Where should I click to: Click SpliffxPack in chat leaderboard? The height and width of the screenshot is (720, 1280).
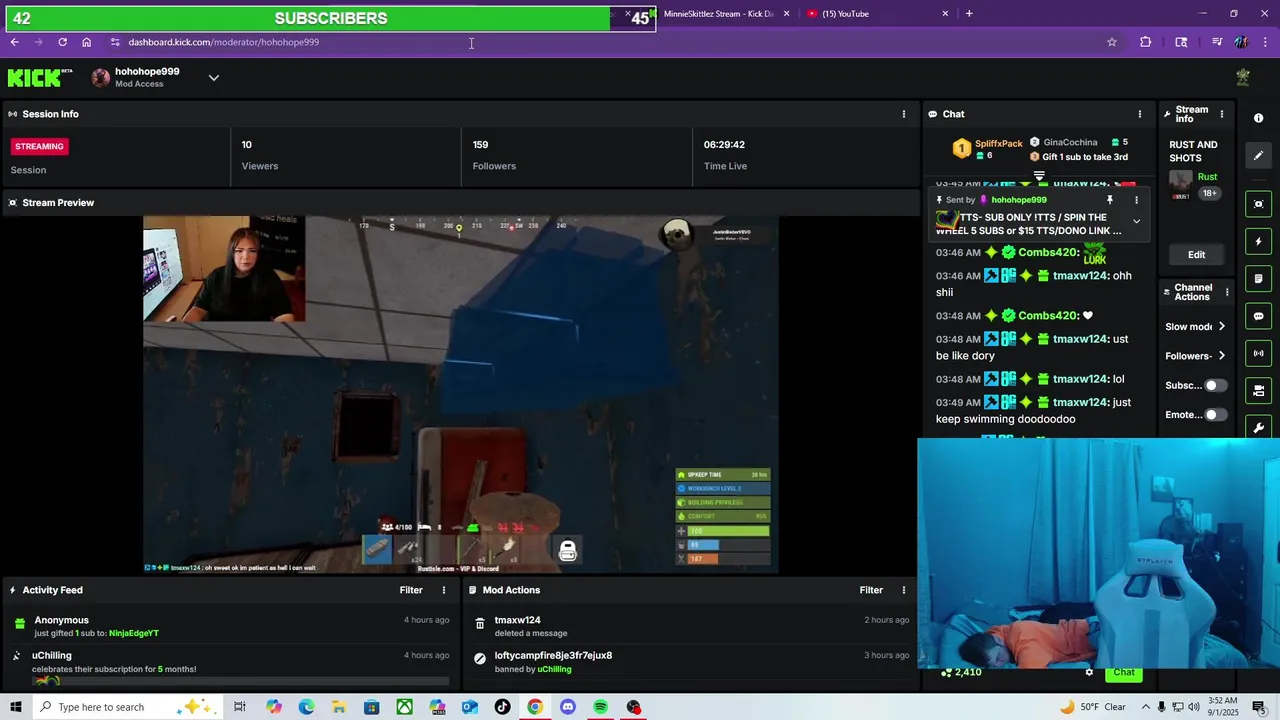pyautogui.click(x=999, y=144)
